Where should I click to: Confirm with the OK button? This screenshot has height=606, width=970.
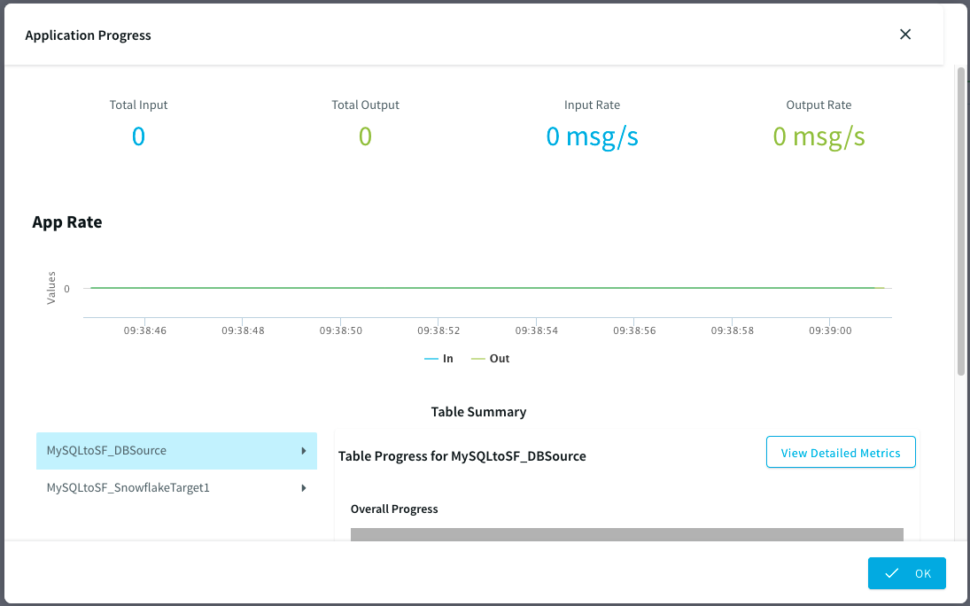(x=906, y=573)
